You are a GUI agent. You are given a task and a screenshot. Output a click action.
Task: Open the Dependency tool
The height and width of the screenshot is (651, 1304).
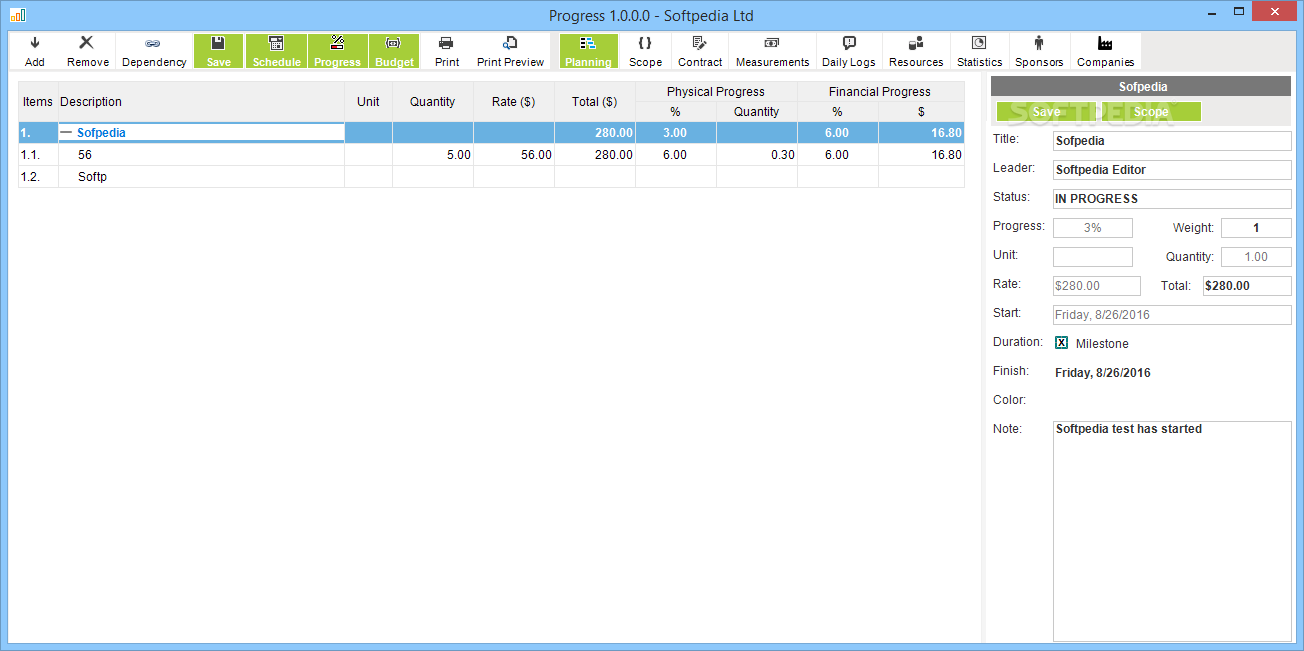click(154, 51)
